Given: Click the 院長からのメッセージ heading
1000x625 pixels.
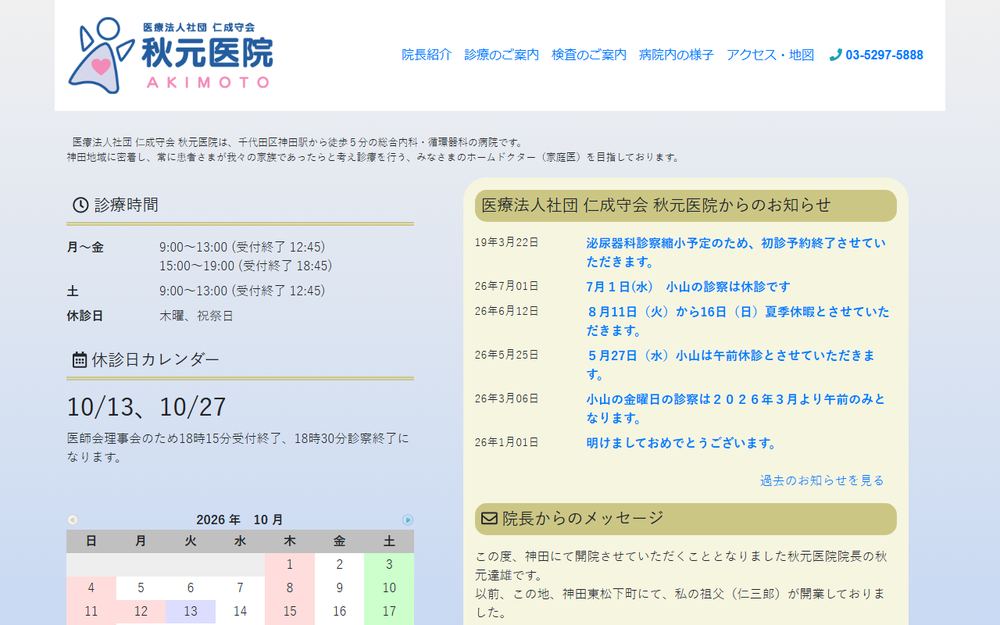Looking at the screenshot, I should tap(583, 518).
